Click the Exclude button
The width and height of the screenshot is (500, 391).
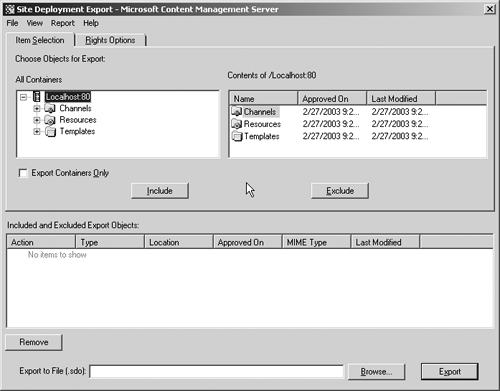(x=340, y=191)
